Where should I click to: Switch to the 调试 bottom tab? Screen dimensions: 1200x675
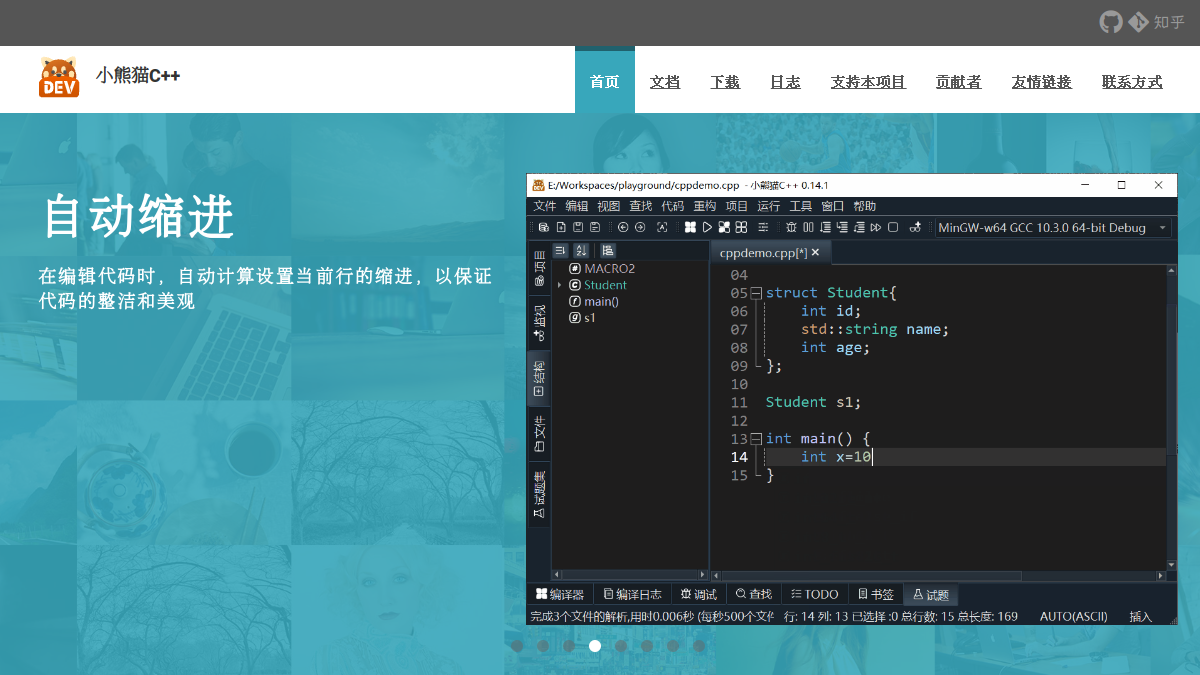point(699,594)
